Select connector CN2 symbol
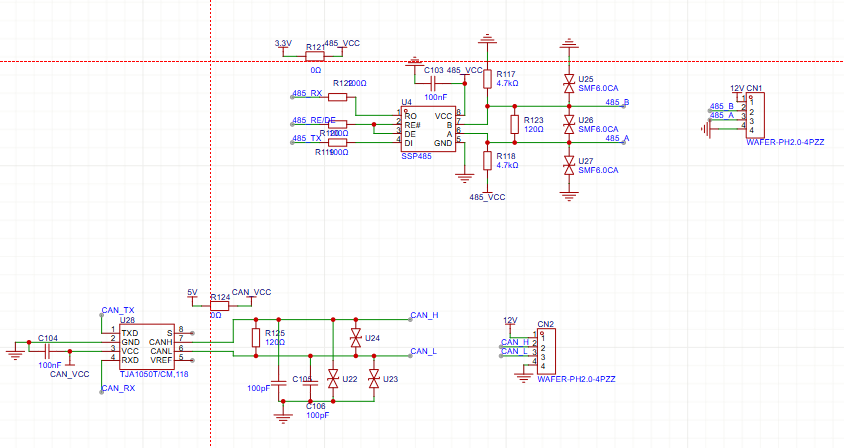844x448 pixels. (x=546, y=351)
